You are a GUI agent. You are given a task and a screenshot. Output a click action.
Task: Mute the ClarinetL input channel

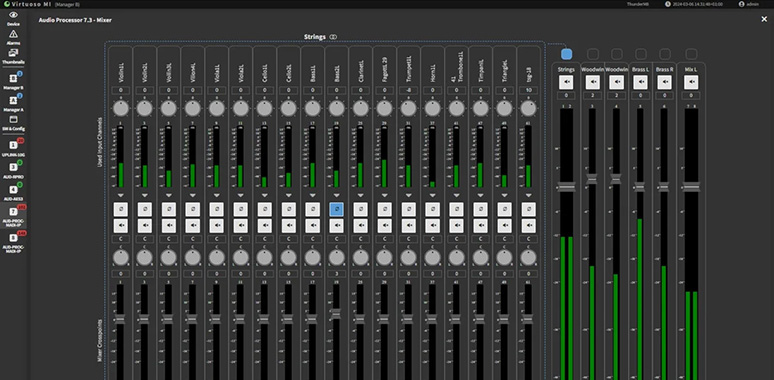point(361,226)
